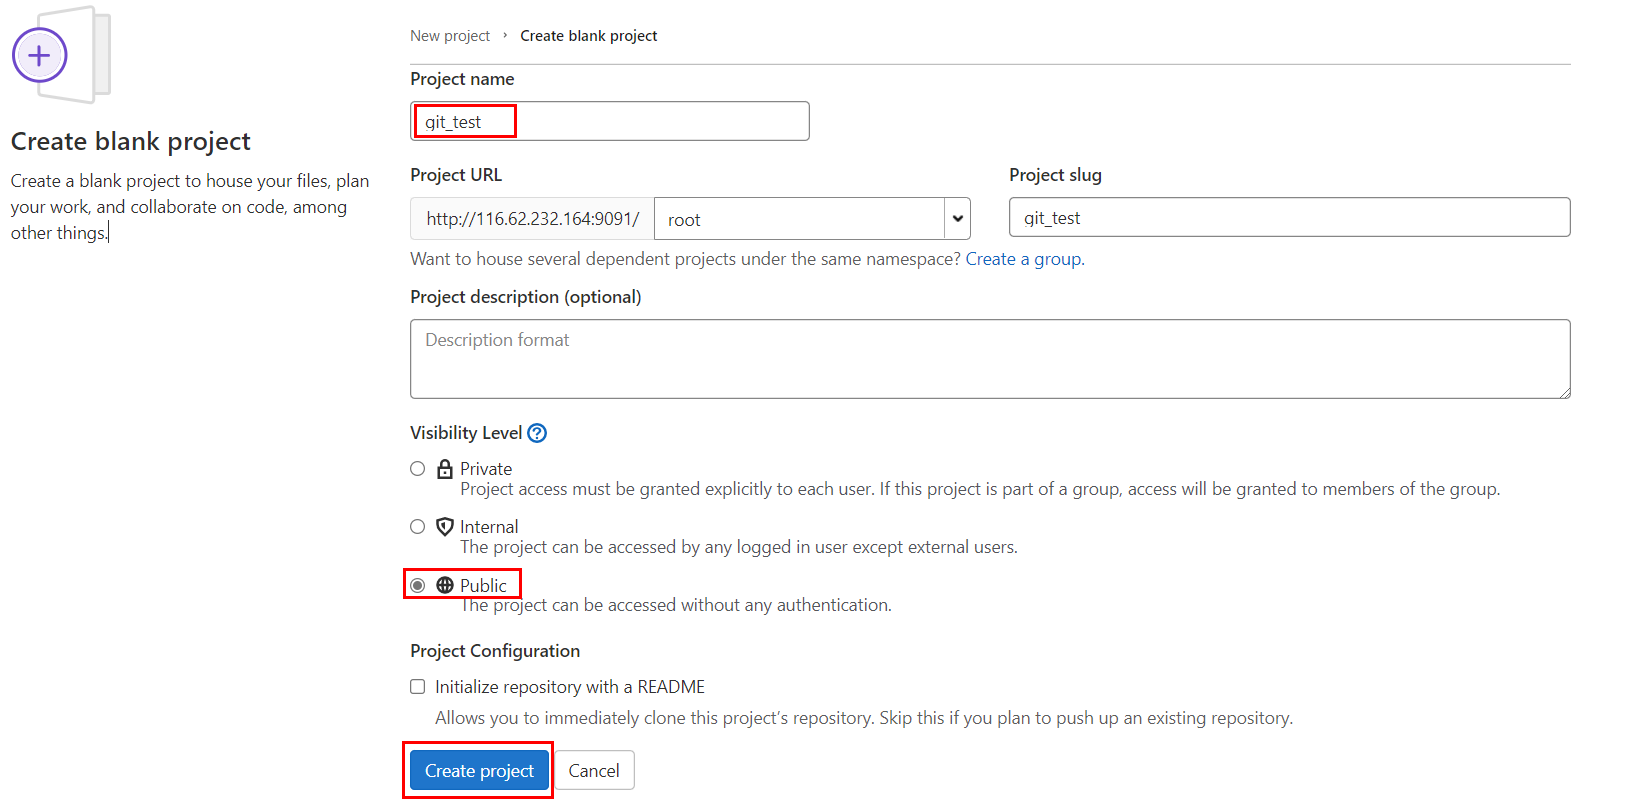1639x803 pixels.
Task: Click the lock icon beside Private
Action: click(x=445, y=468)
